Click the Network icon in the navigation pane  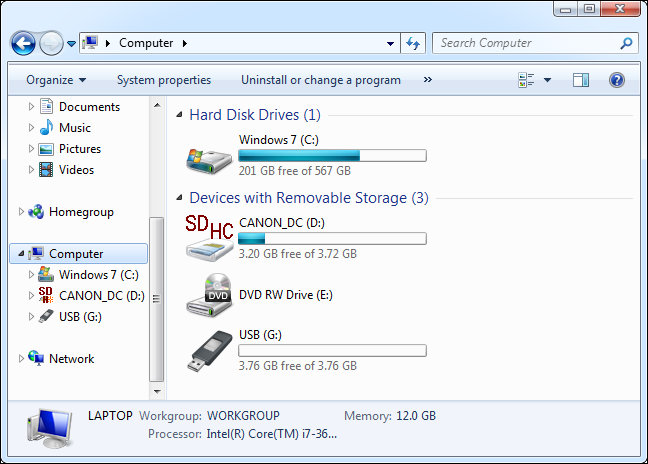click(36, 358)
